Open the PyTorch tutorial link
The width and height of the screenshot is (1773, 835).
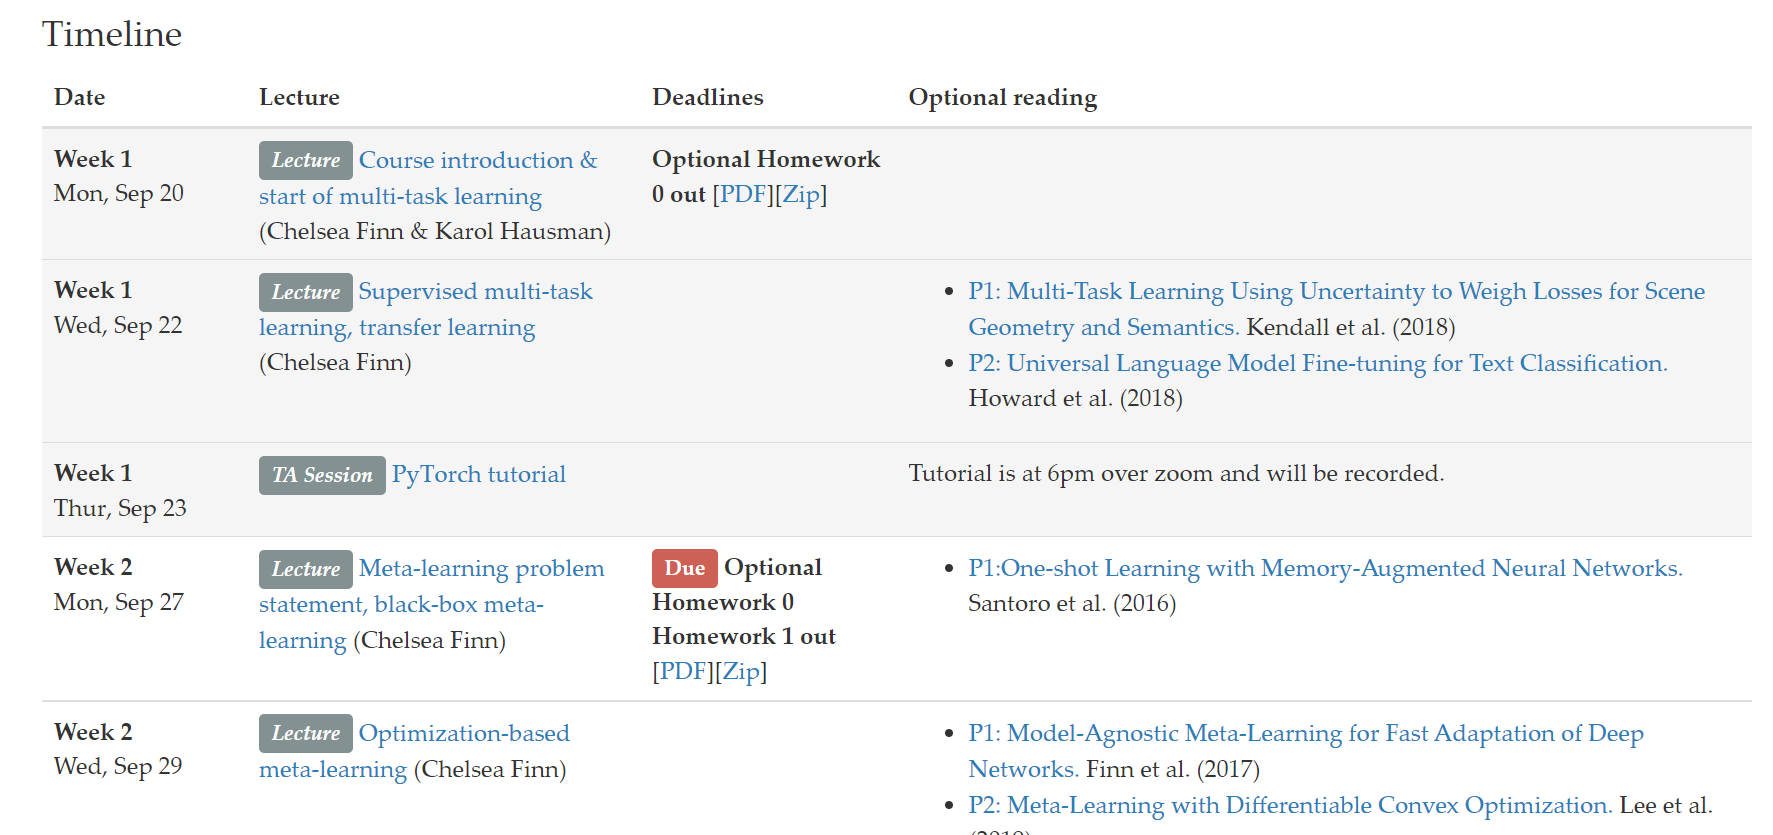click(478, 475)
